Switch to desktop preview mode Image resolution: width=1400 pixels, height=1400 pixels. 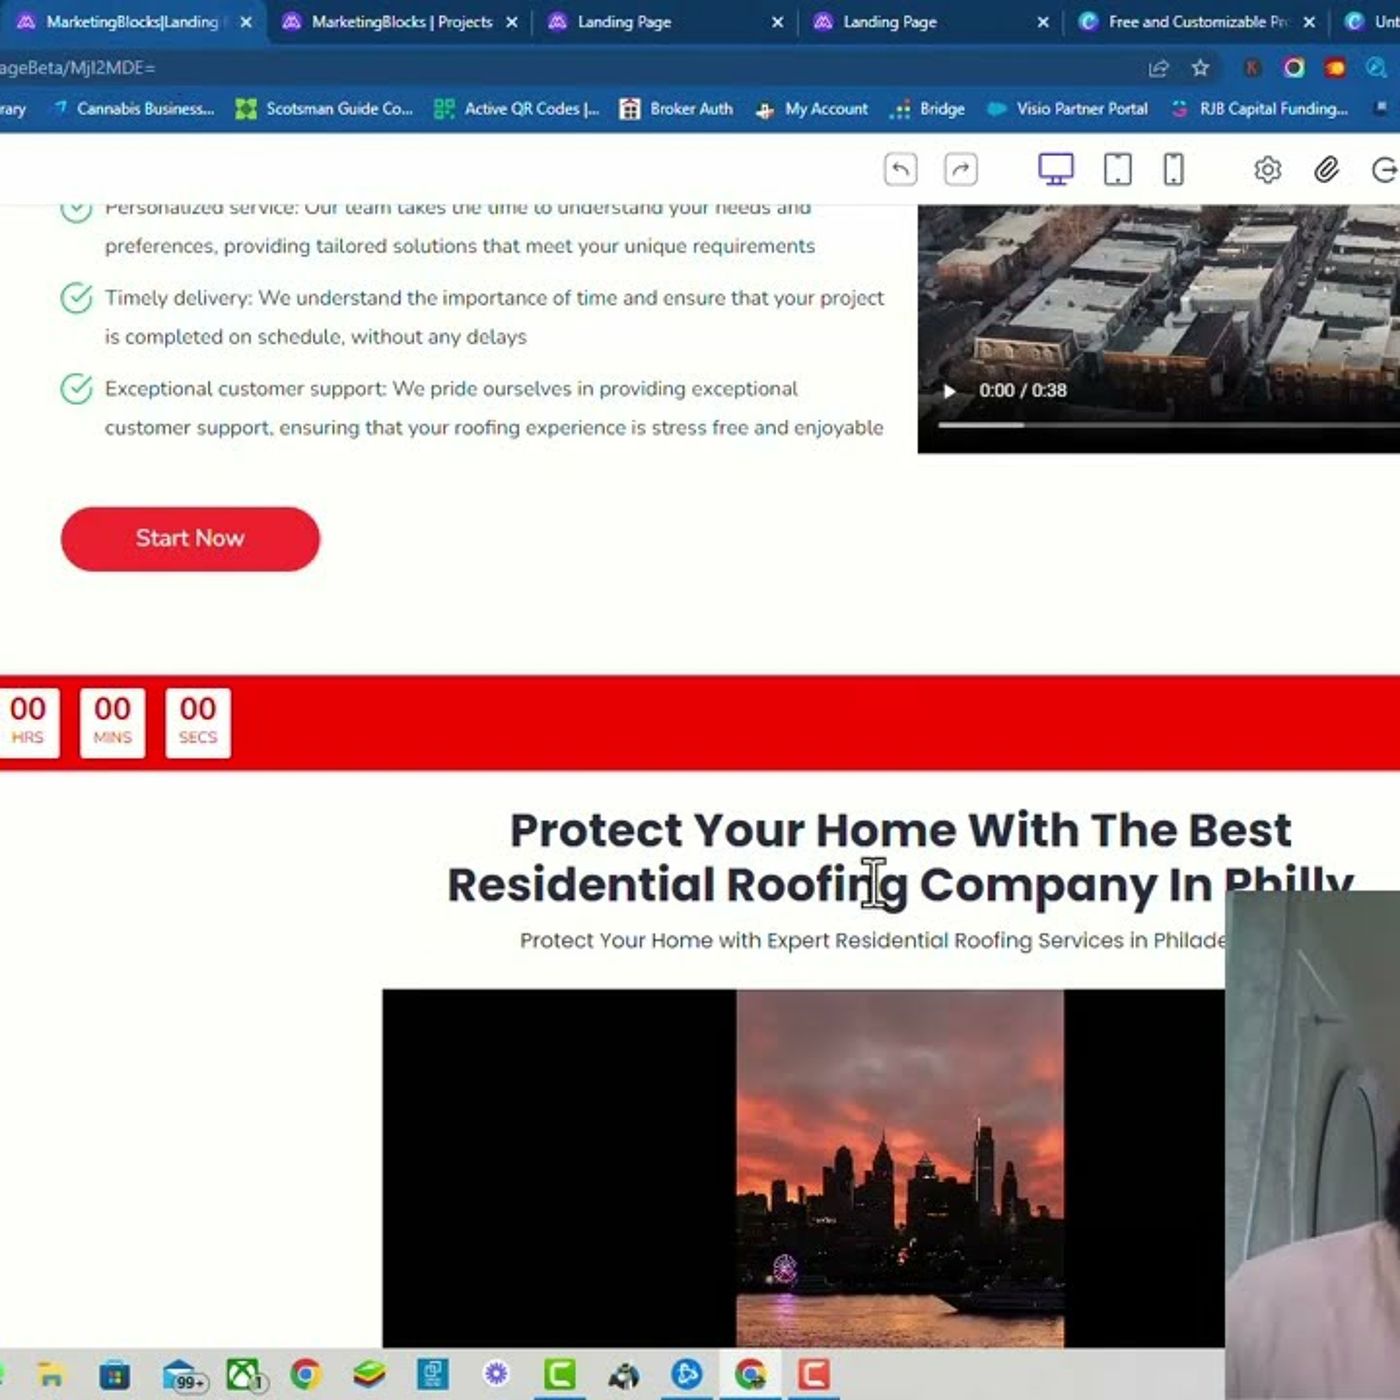(1055, 169)
